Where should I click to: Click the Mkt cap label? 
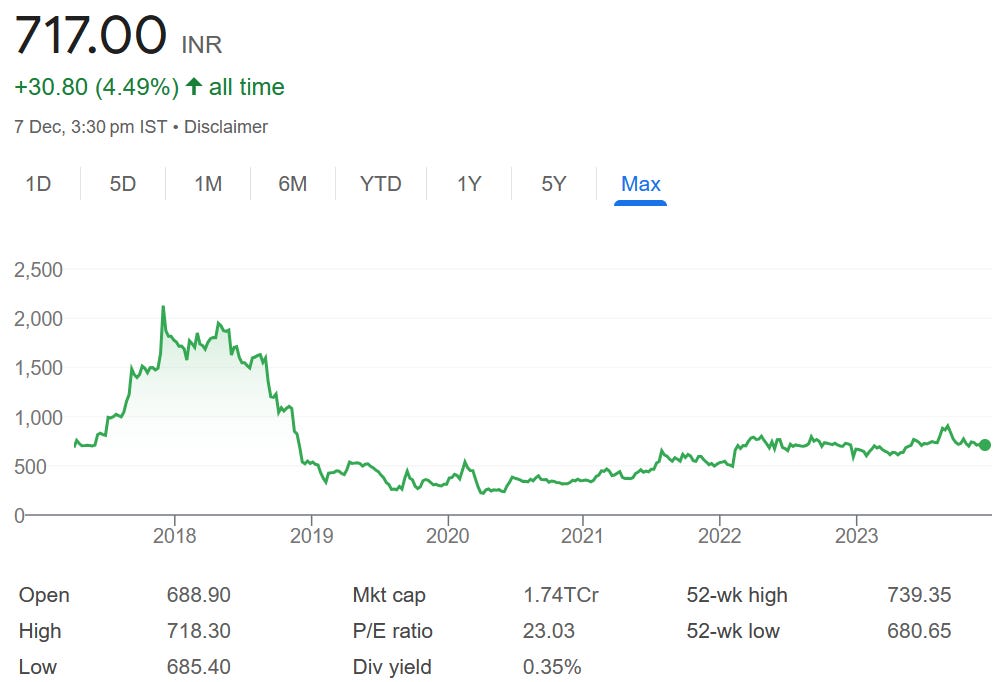388,595
